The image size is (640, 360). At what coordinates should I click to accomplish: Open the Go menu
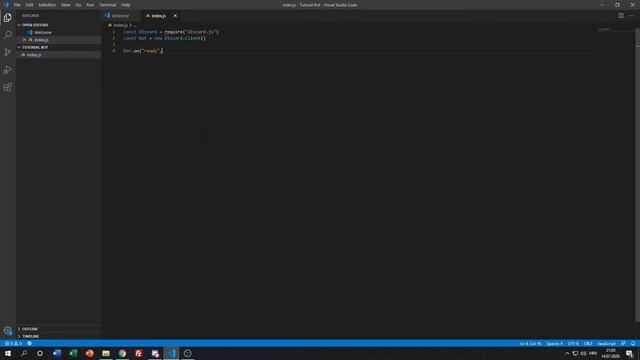tap(78, 5)
